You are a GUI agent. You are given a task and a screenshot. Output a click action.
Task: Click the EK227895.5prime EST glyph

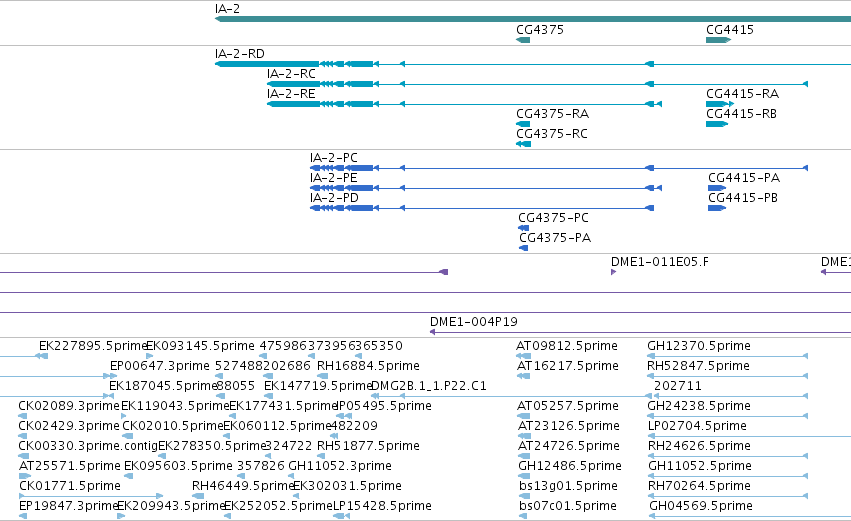pos(41,357)
